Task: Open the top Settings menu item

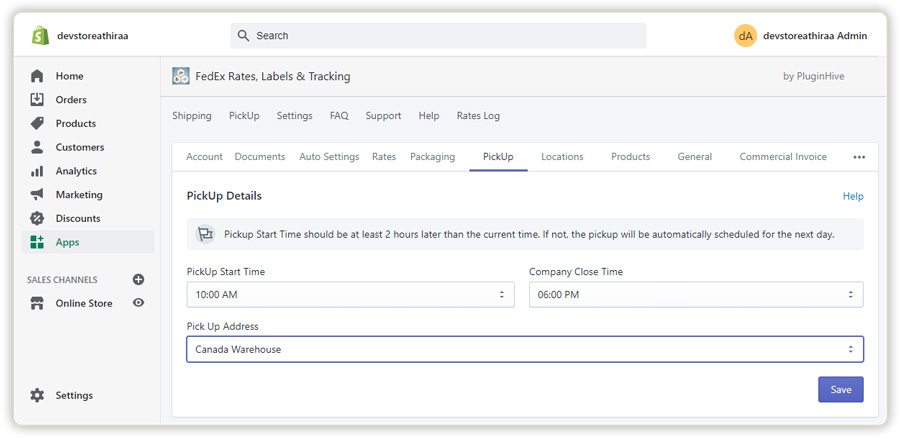Action: click(x=294, y=115)
